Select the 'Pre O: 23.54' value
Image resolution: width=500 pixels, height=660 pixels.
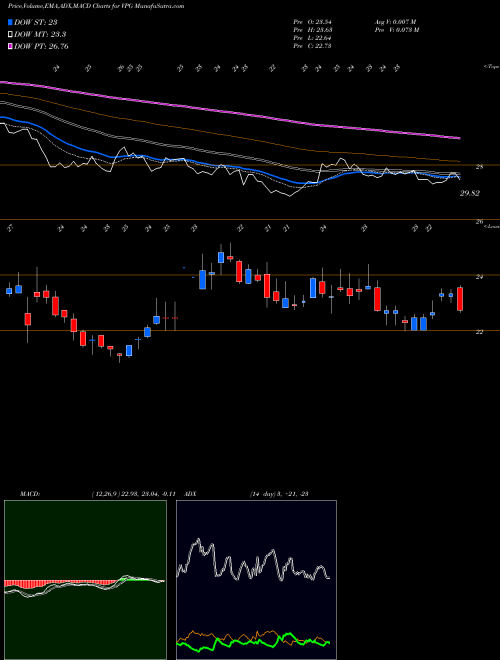pyautogui.click(x=313, y=22)
